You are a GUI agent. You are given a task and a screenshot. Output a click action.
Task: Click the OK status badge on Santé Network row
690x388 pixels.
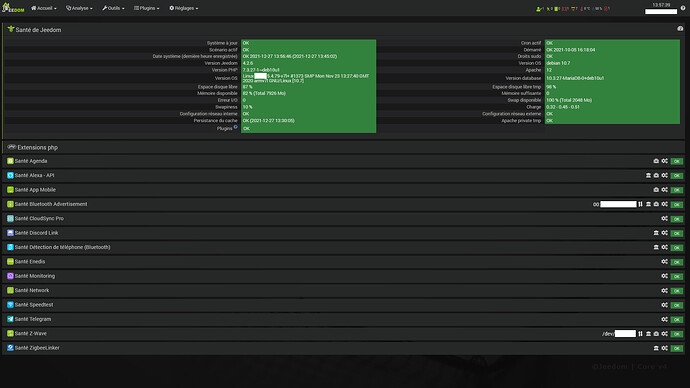[x=677, y=291]
